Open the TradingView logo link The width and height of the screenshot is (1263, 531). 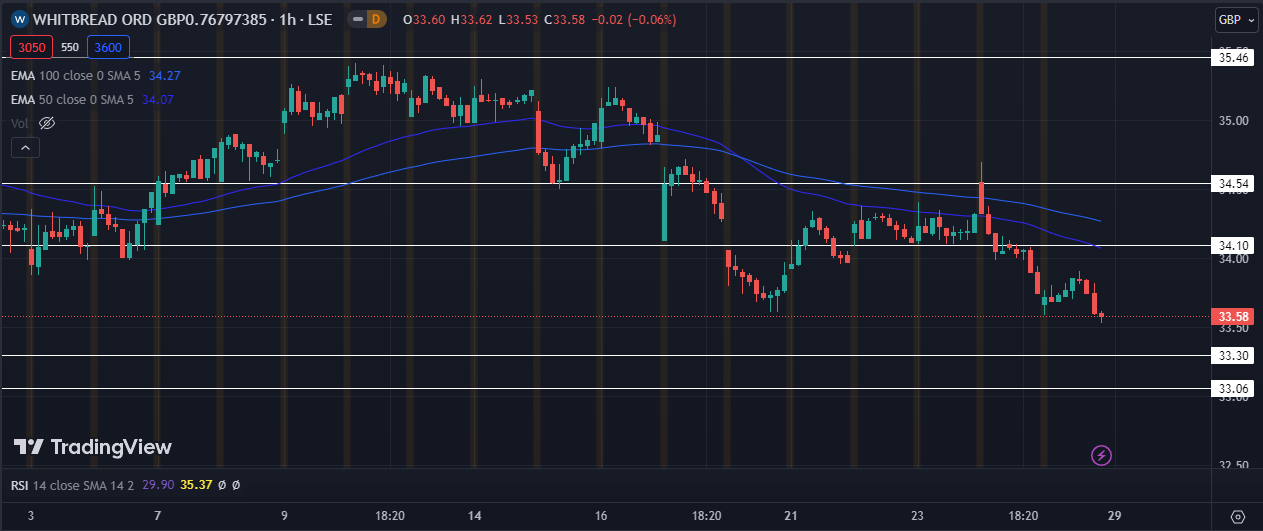tap(92, 447)
